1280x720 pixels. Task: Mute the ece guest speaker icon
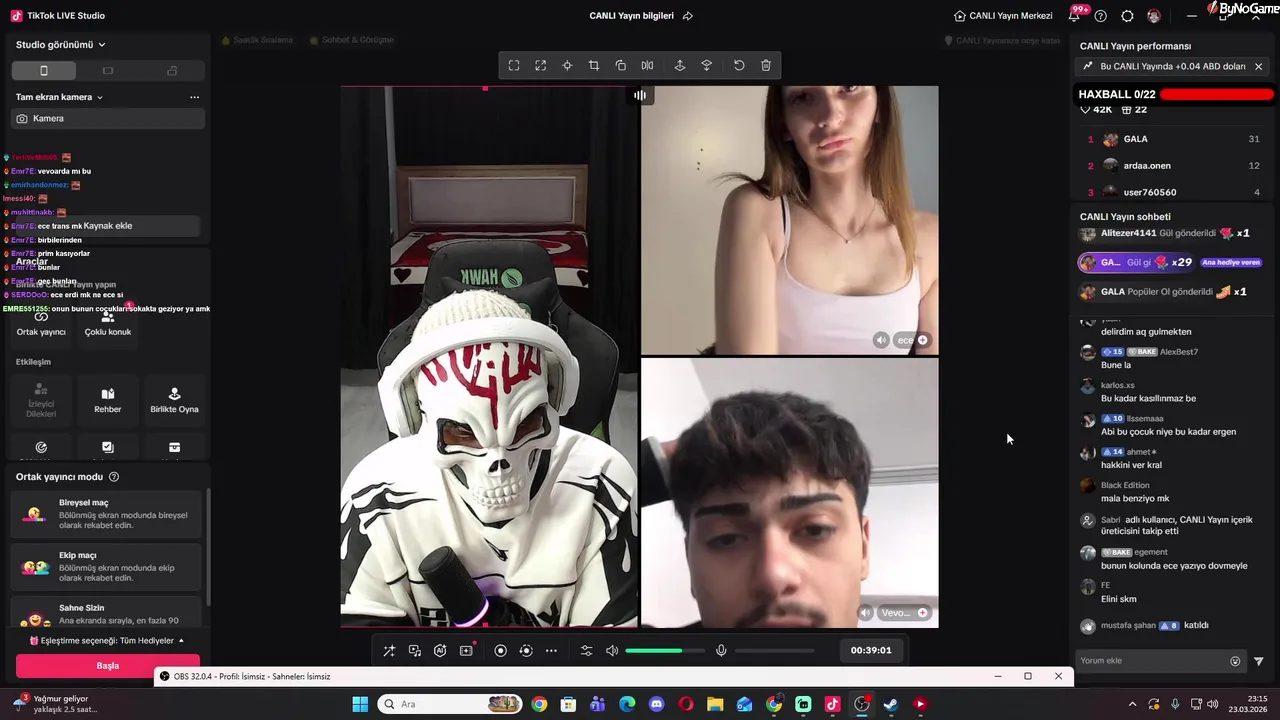[x=881, y=340]
